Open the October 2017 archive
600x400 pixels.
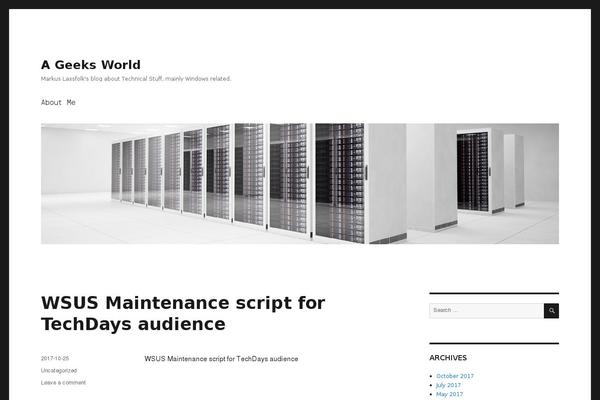[455, 376]
